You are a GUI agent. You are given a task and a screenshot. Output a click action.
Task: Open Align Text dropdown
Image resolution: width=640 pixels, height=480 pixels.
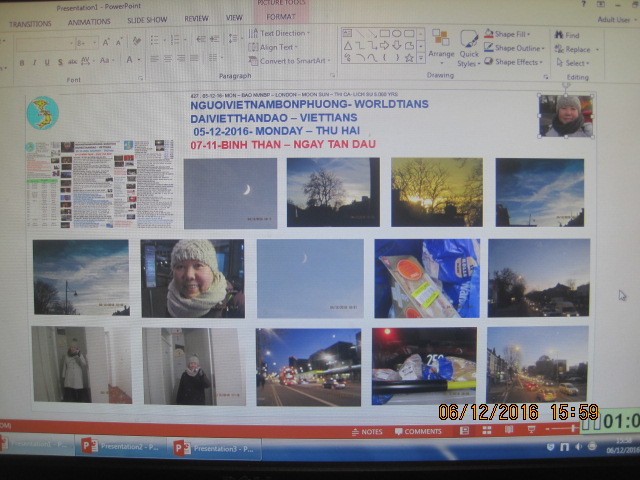pyautogui.click(x=273, y=47)
